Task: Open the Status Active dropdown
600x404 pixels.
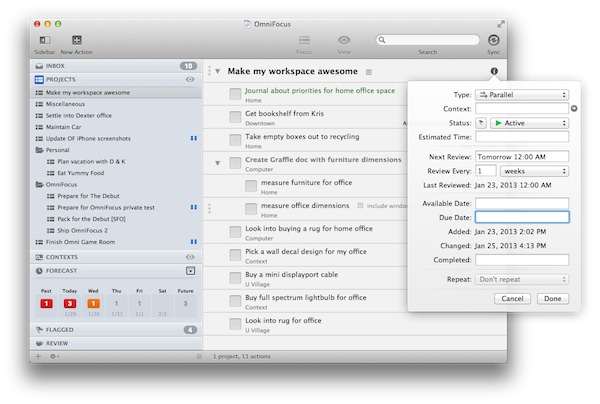Action: pos(530,123)
